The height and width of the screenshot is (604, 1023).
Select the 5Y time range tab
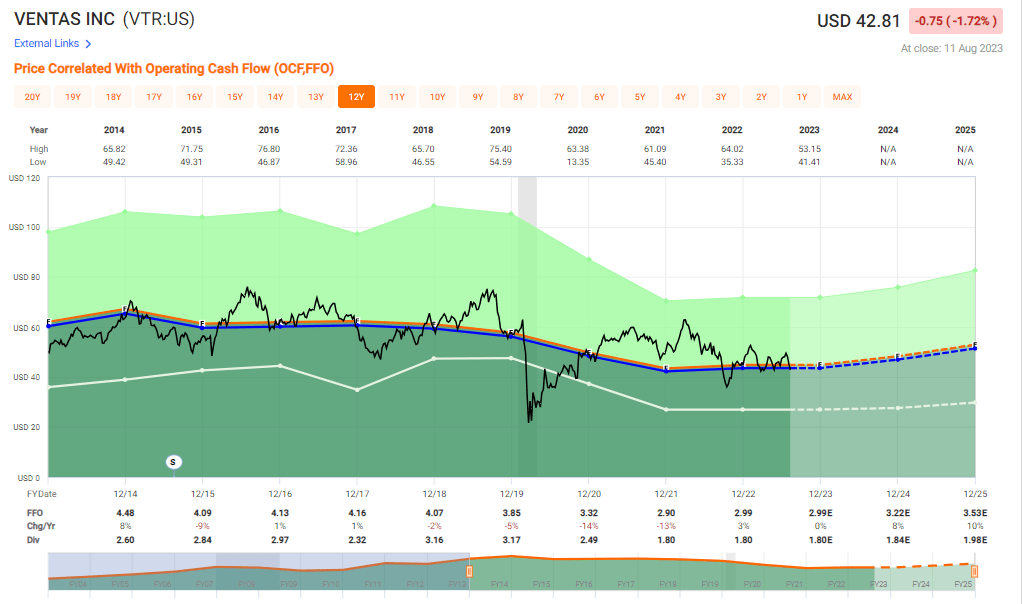(639, 97)
